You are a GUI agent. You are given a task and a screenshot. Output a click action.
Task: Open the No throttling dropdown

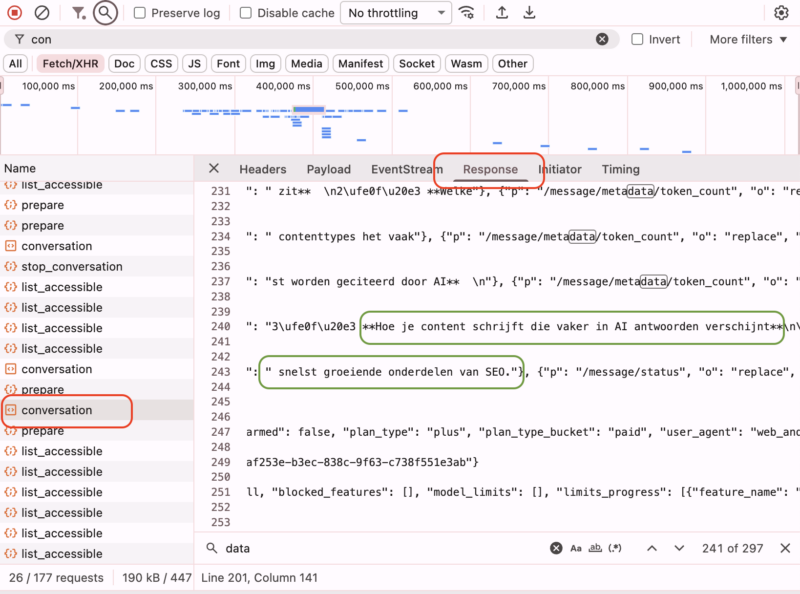[x=395, y=13]
